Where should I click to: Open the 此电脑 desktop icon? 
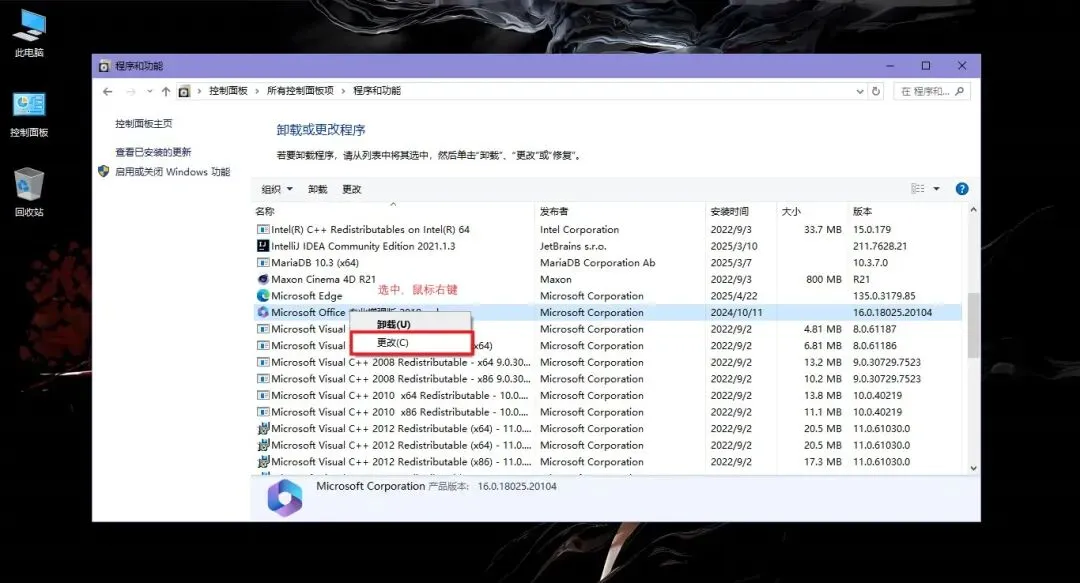click(29, 33)
